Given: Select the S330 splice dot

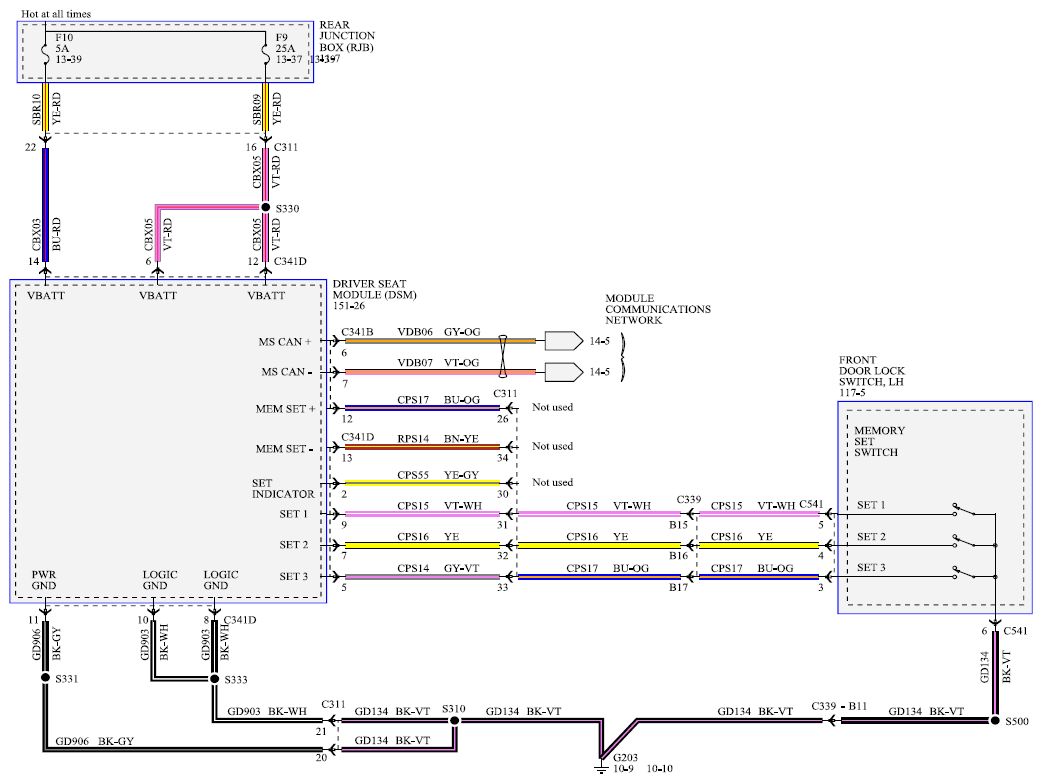Looking at the screenshot, I should 266,207.
